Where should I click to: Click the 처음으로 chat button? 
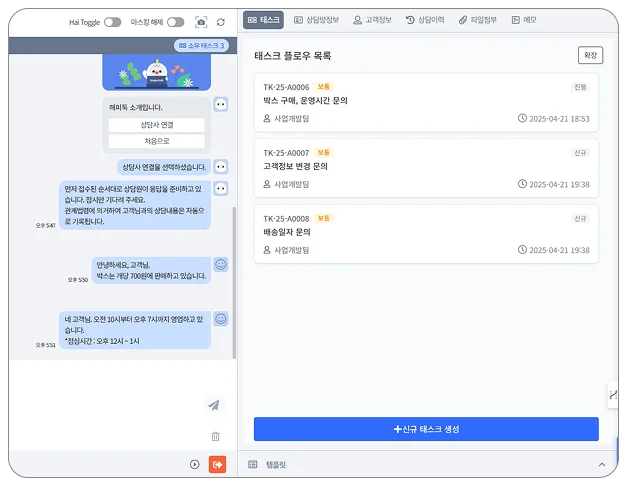click(x=157, y=141)
